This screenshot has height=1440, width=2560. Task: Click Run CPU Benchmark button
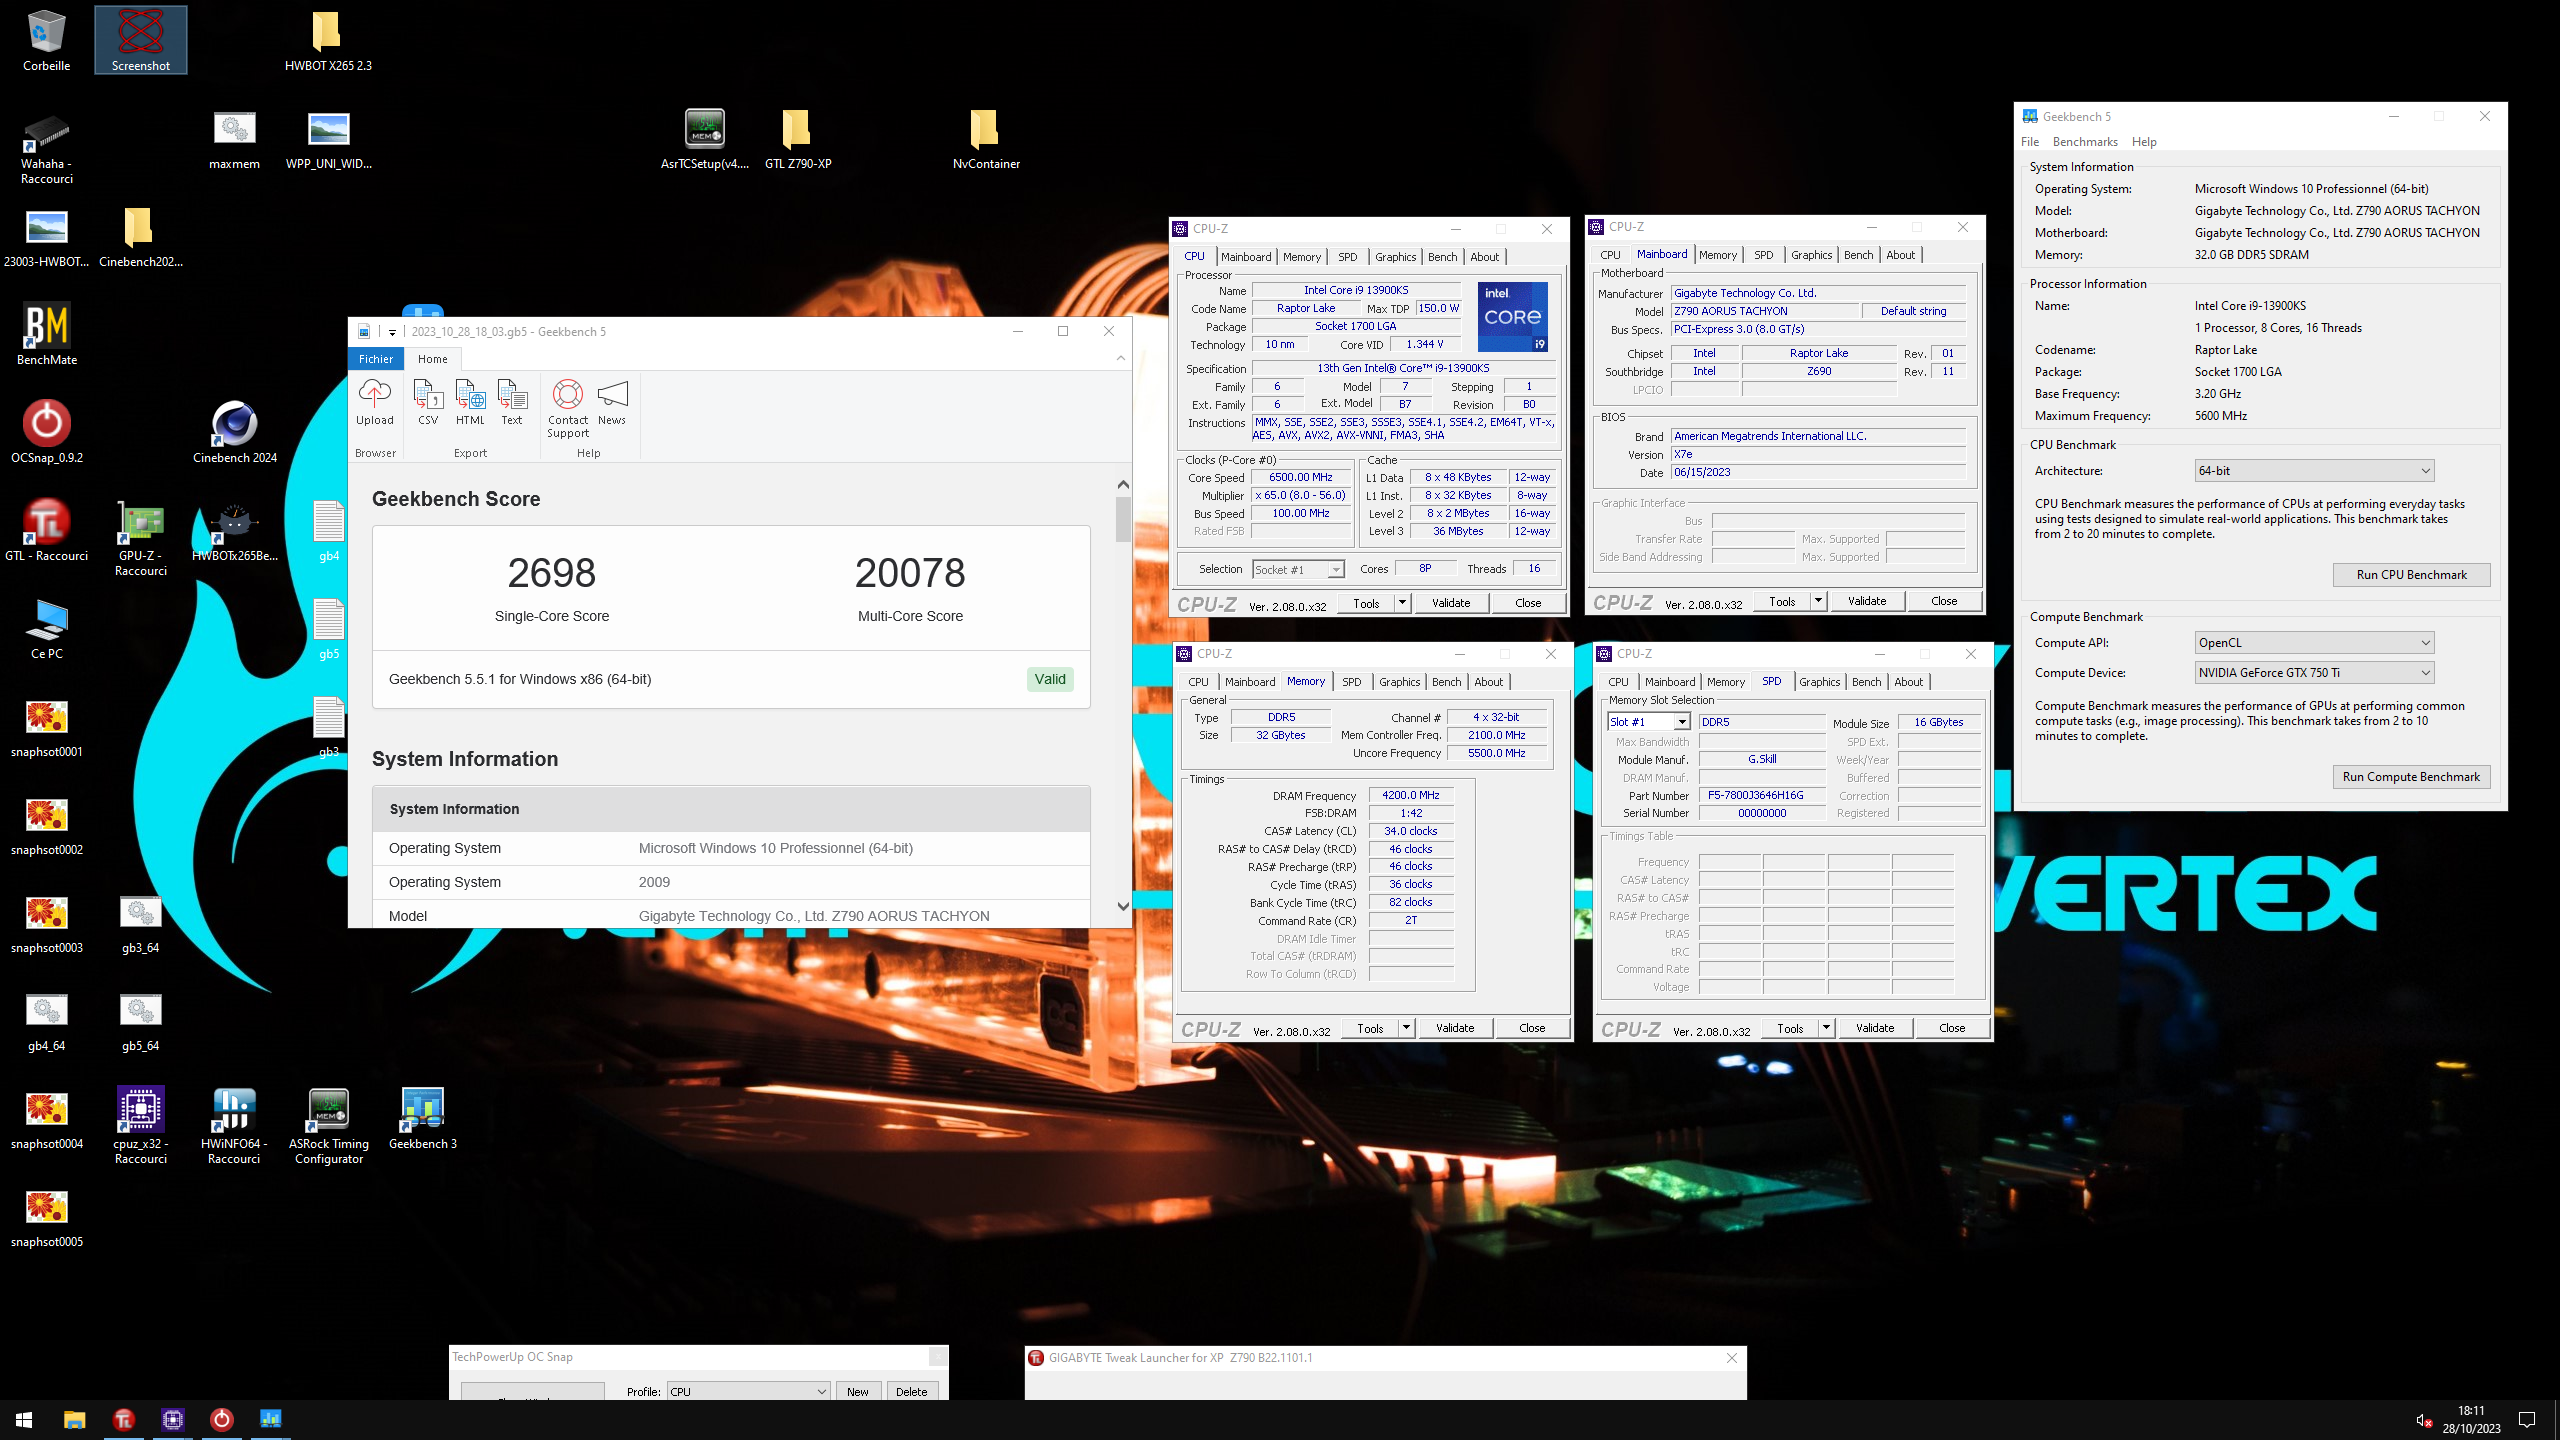(2411, 575)
